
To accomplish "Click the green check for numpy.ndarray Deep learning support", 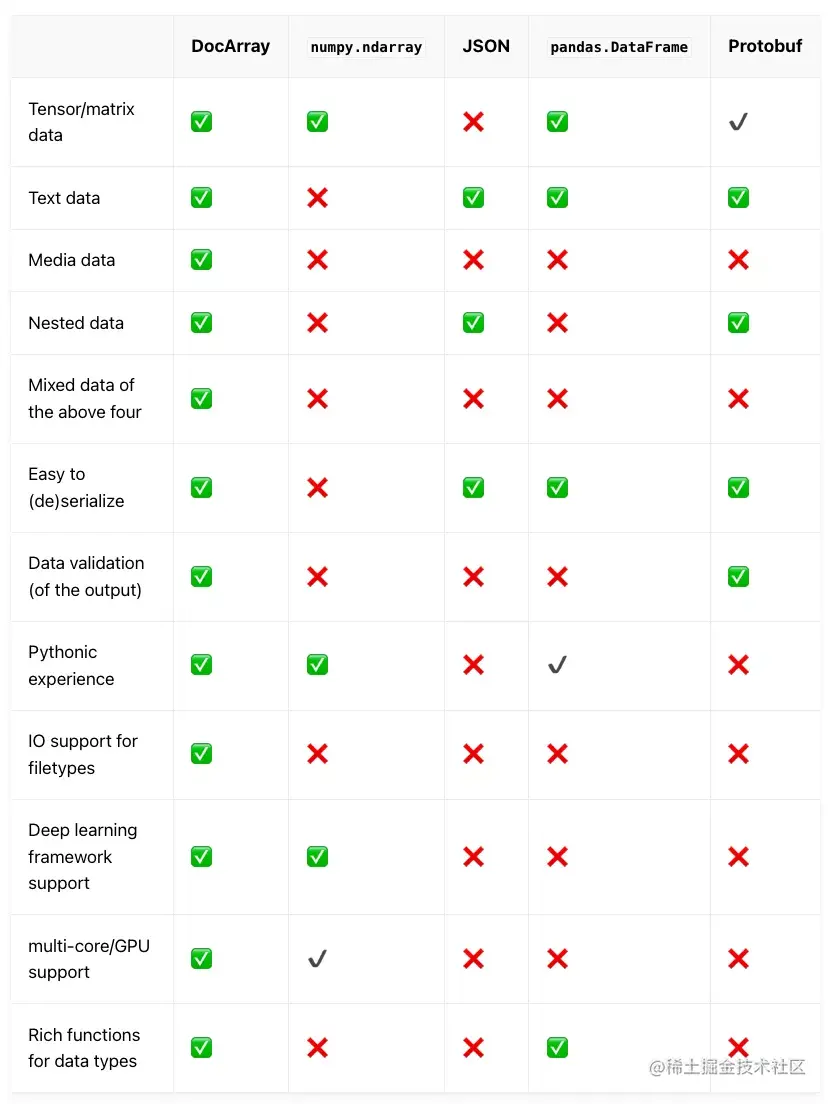I will [x=317, y=857].
